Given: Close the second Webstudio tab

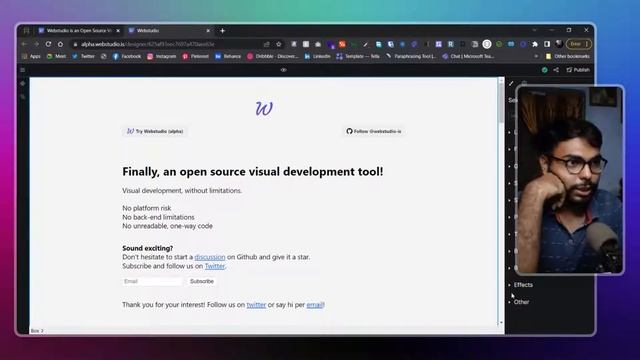Looking at the screenshot, I should (x=208, y=31).
